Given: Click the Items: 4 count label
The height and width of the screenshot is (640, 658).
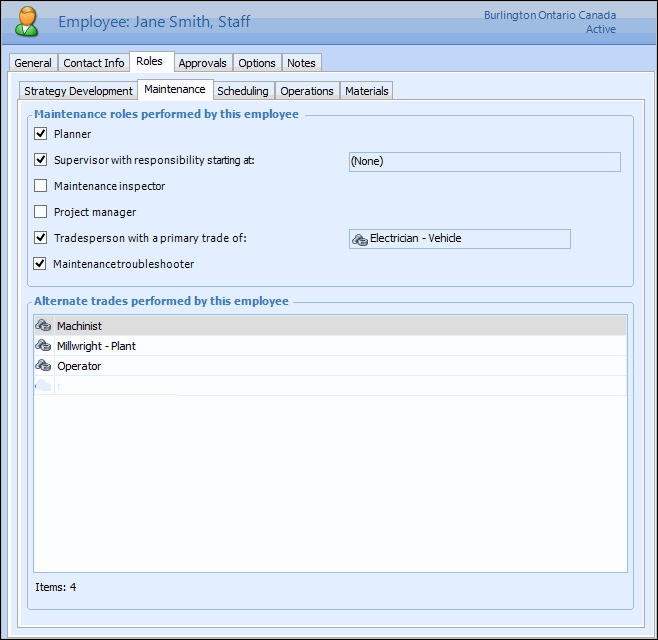Looking at the screenshot, I should pos(55,587).
